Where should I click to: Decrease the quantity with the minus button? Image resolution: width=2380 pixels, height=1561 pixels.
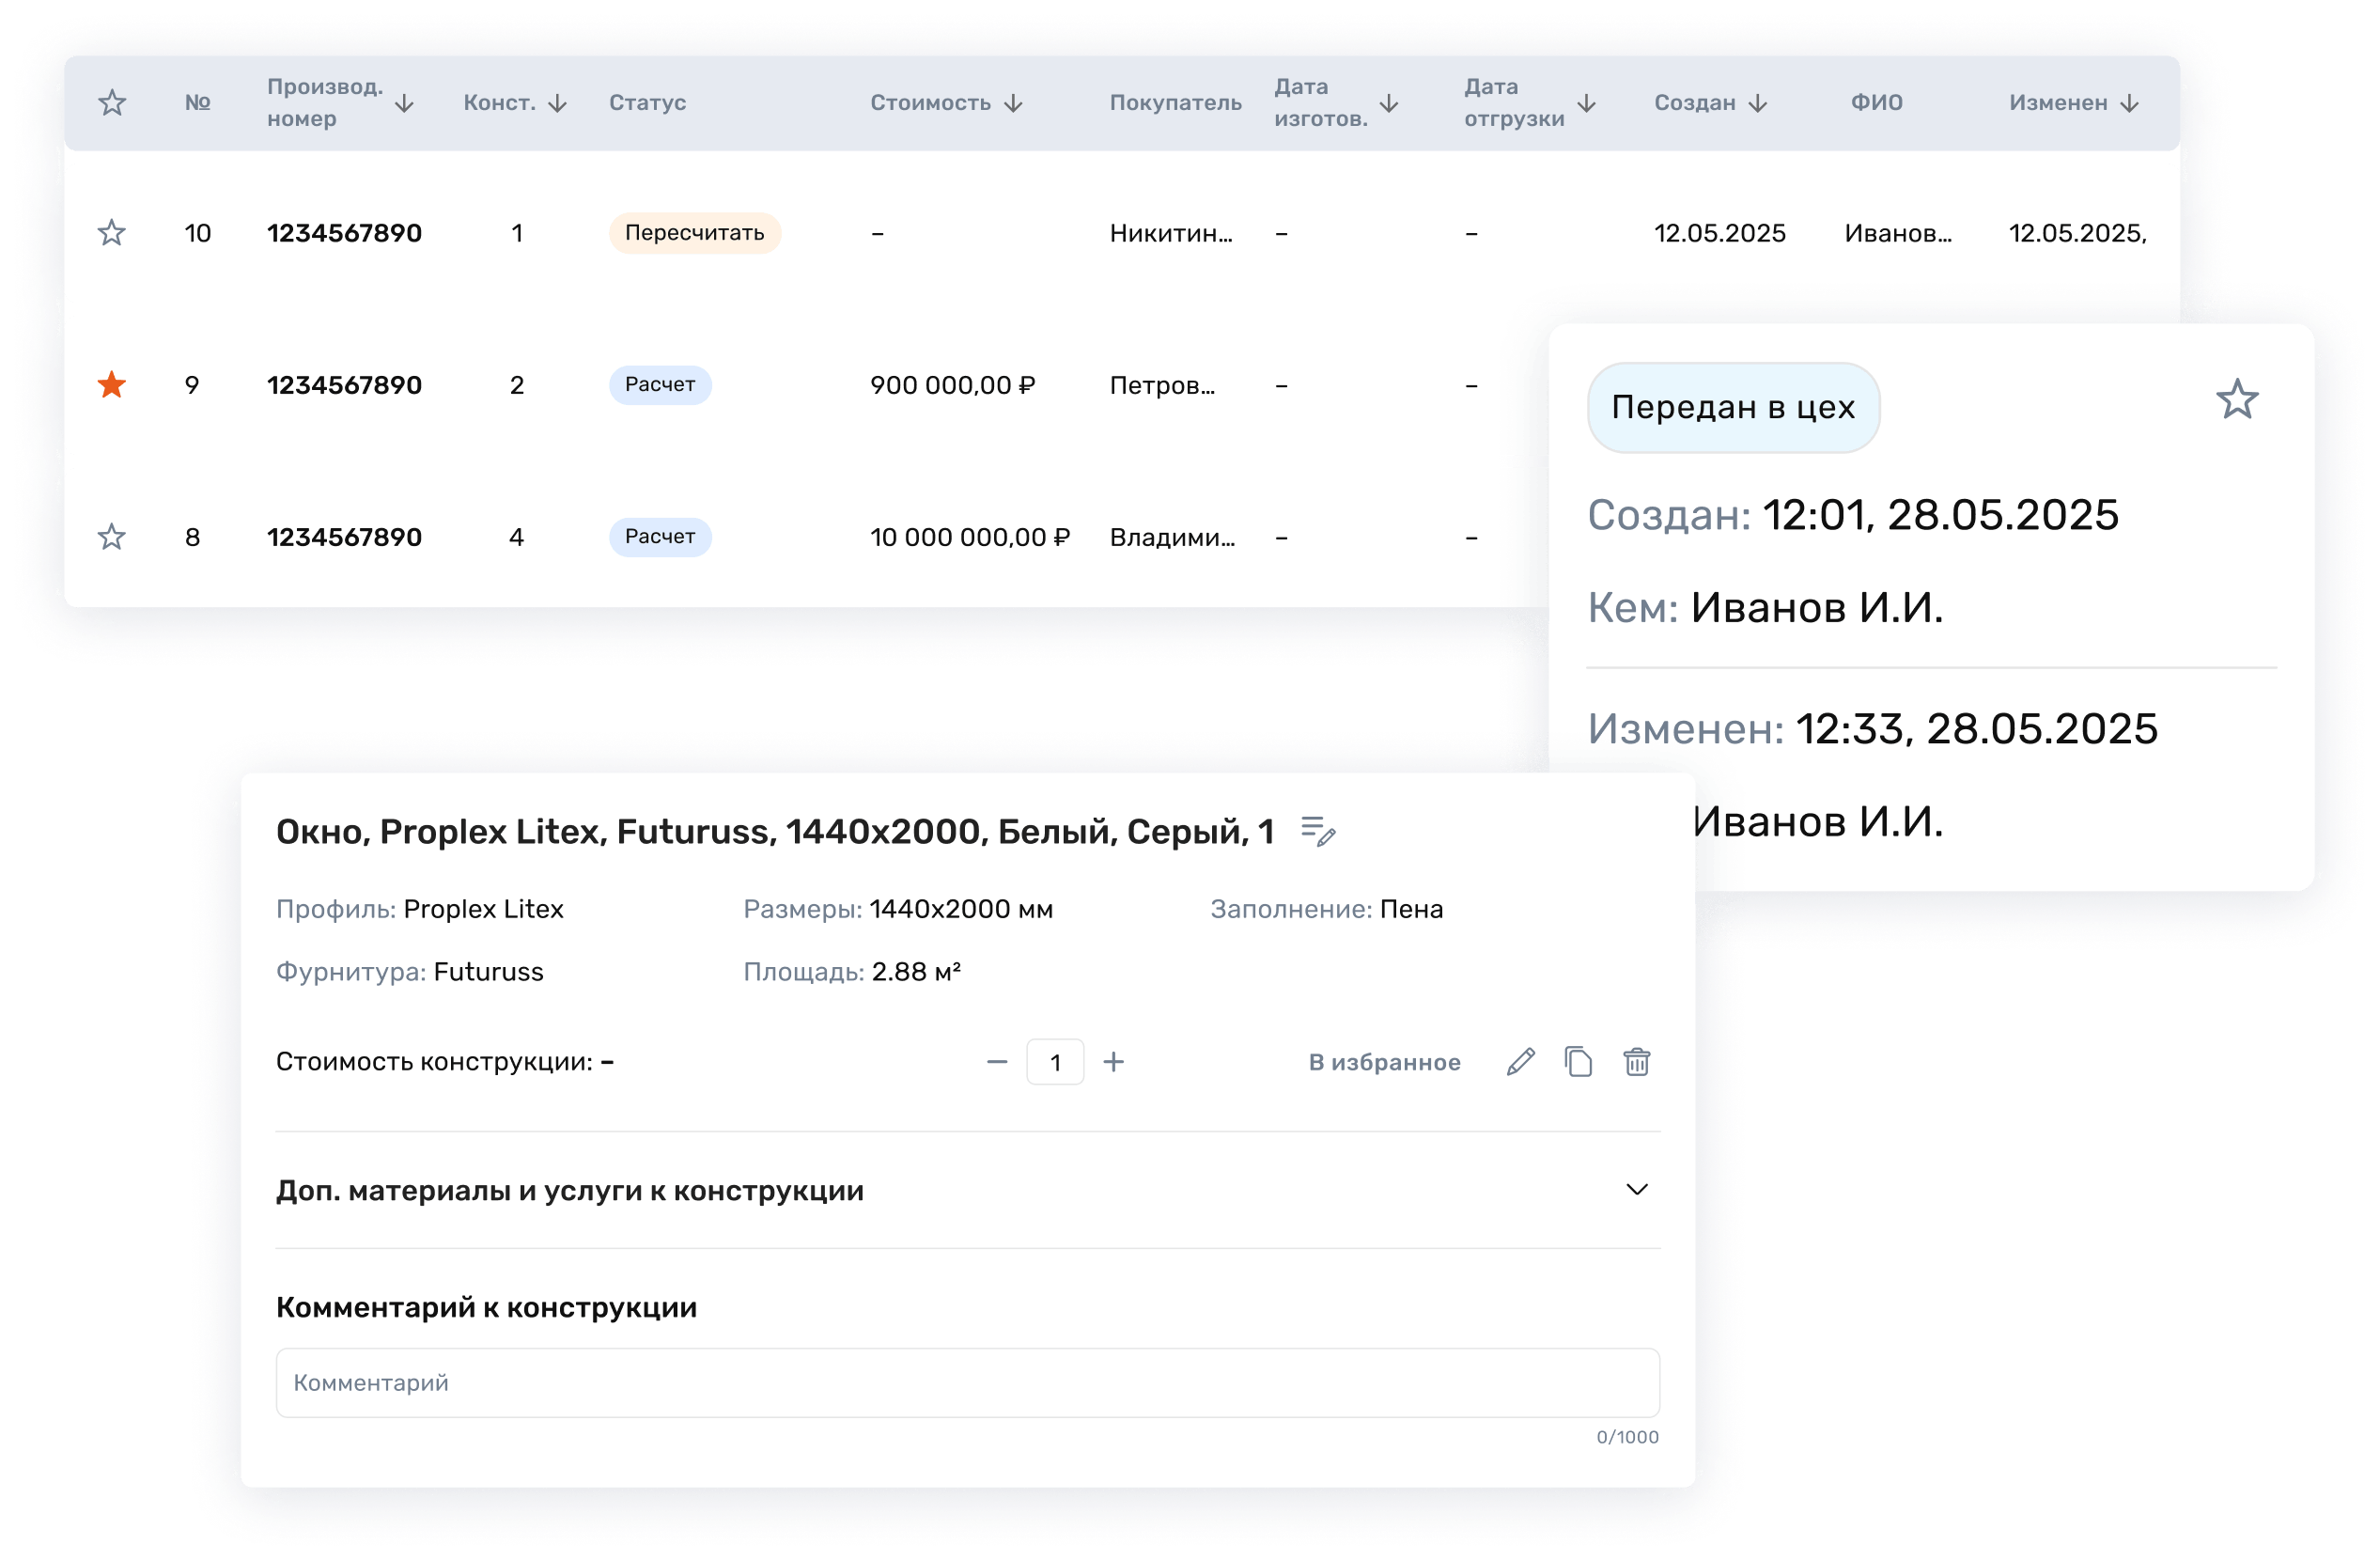pyautogui.click(x=996, y=1062)
